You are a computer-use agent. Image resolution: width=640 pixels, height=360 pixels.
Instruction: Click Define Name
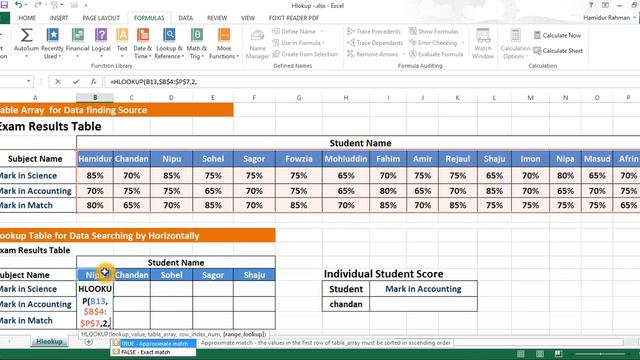294,31
